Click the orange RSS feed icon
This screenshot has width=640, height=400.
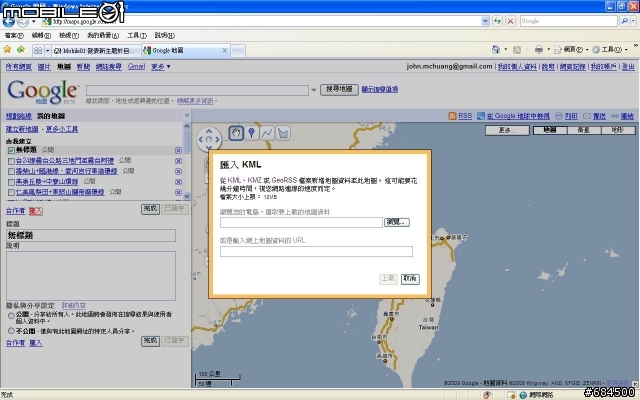point(452,116)
